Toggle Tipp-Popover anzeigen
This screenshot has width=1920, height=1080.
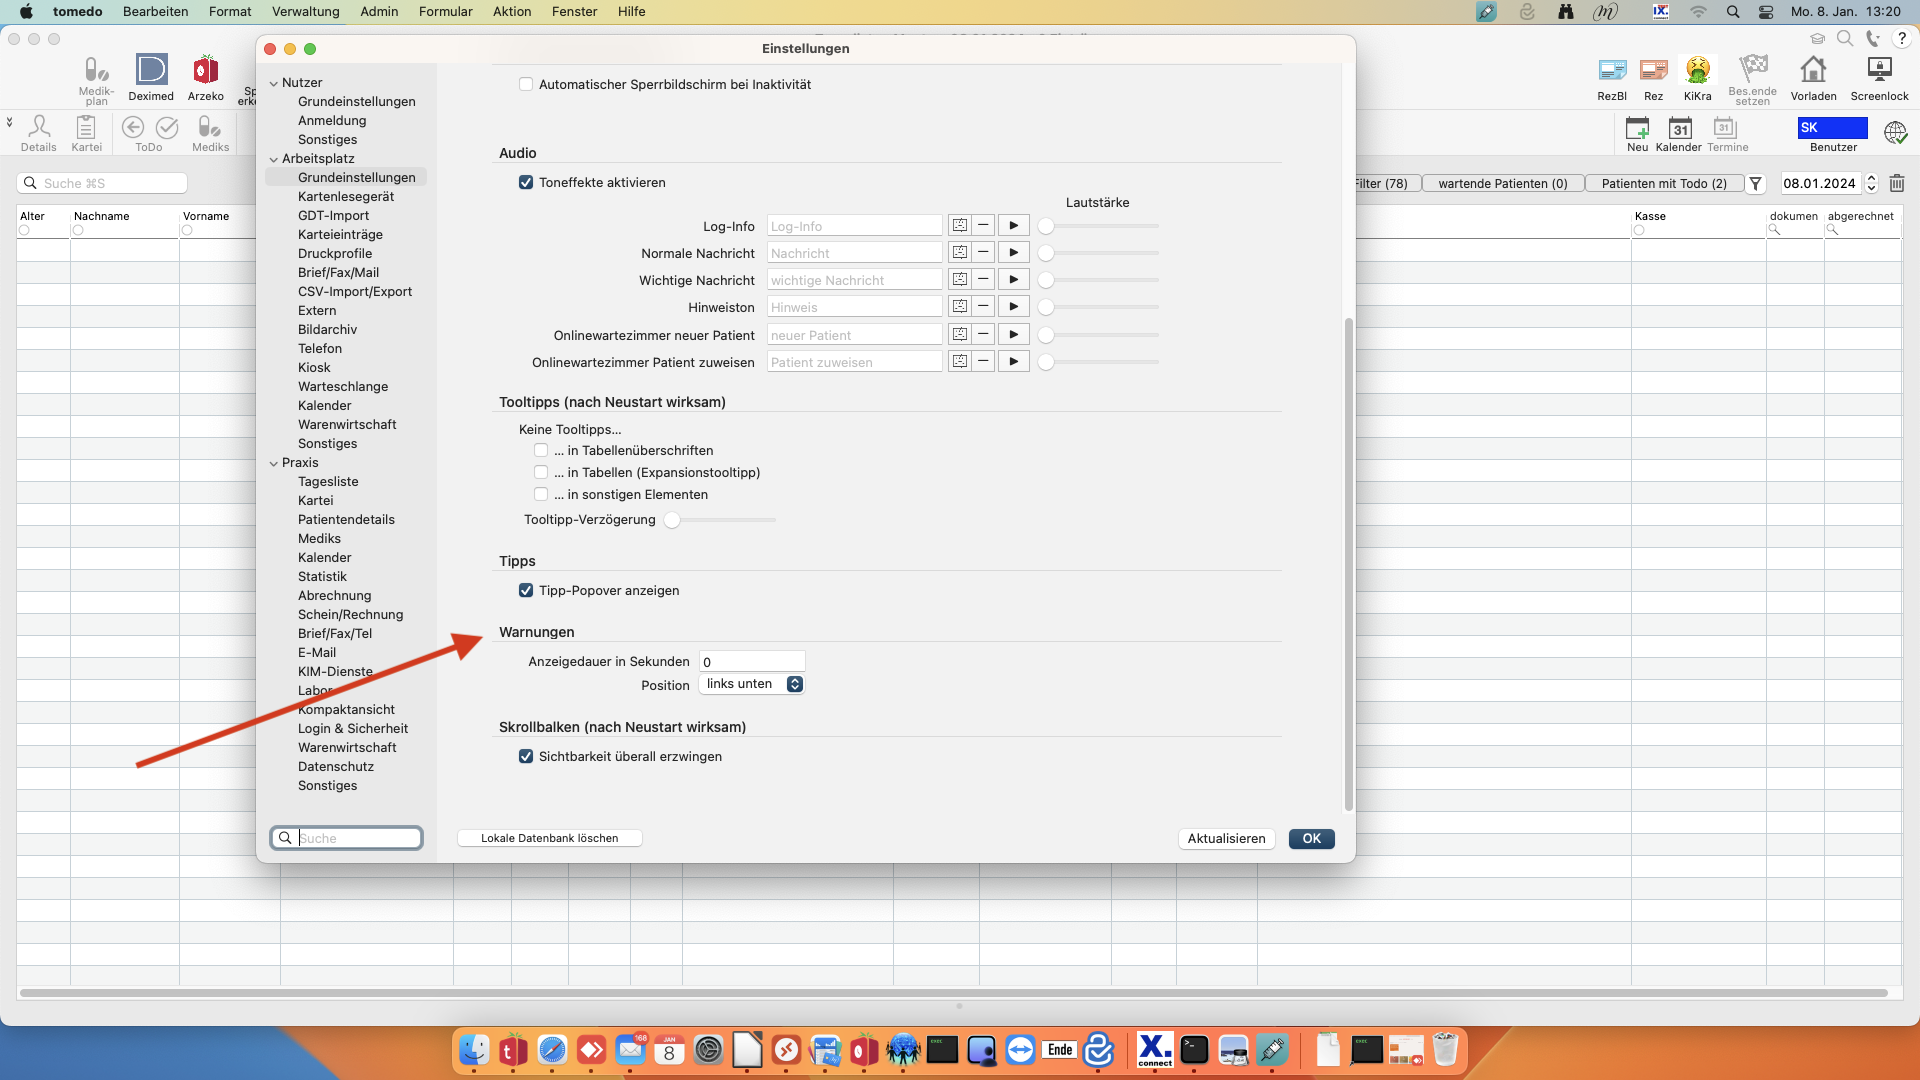point(526,591)
